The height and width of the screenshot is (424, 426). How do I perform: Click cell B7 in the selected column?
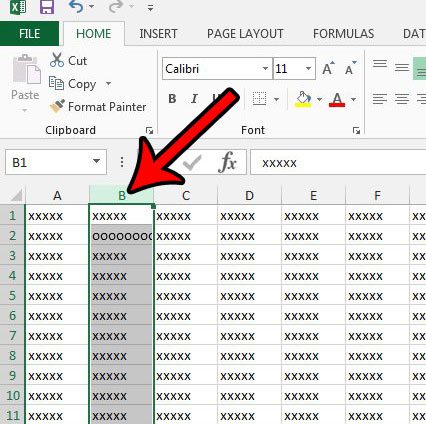(x=121, y=335)
